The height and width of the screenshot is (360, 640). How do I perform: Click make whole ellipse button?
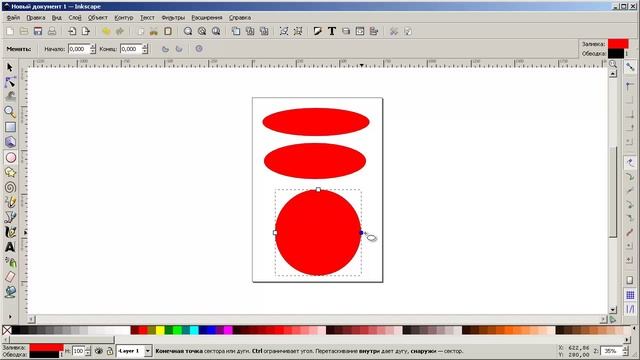(x=199, y=49)
